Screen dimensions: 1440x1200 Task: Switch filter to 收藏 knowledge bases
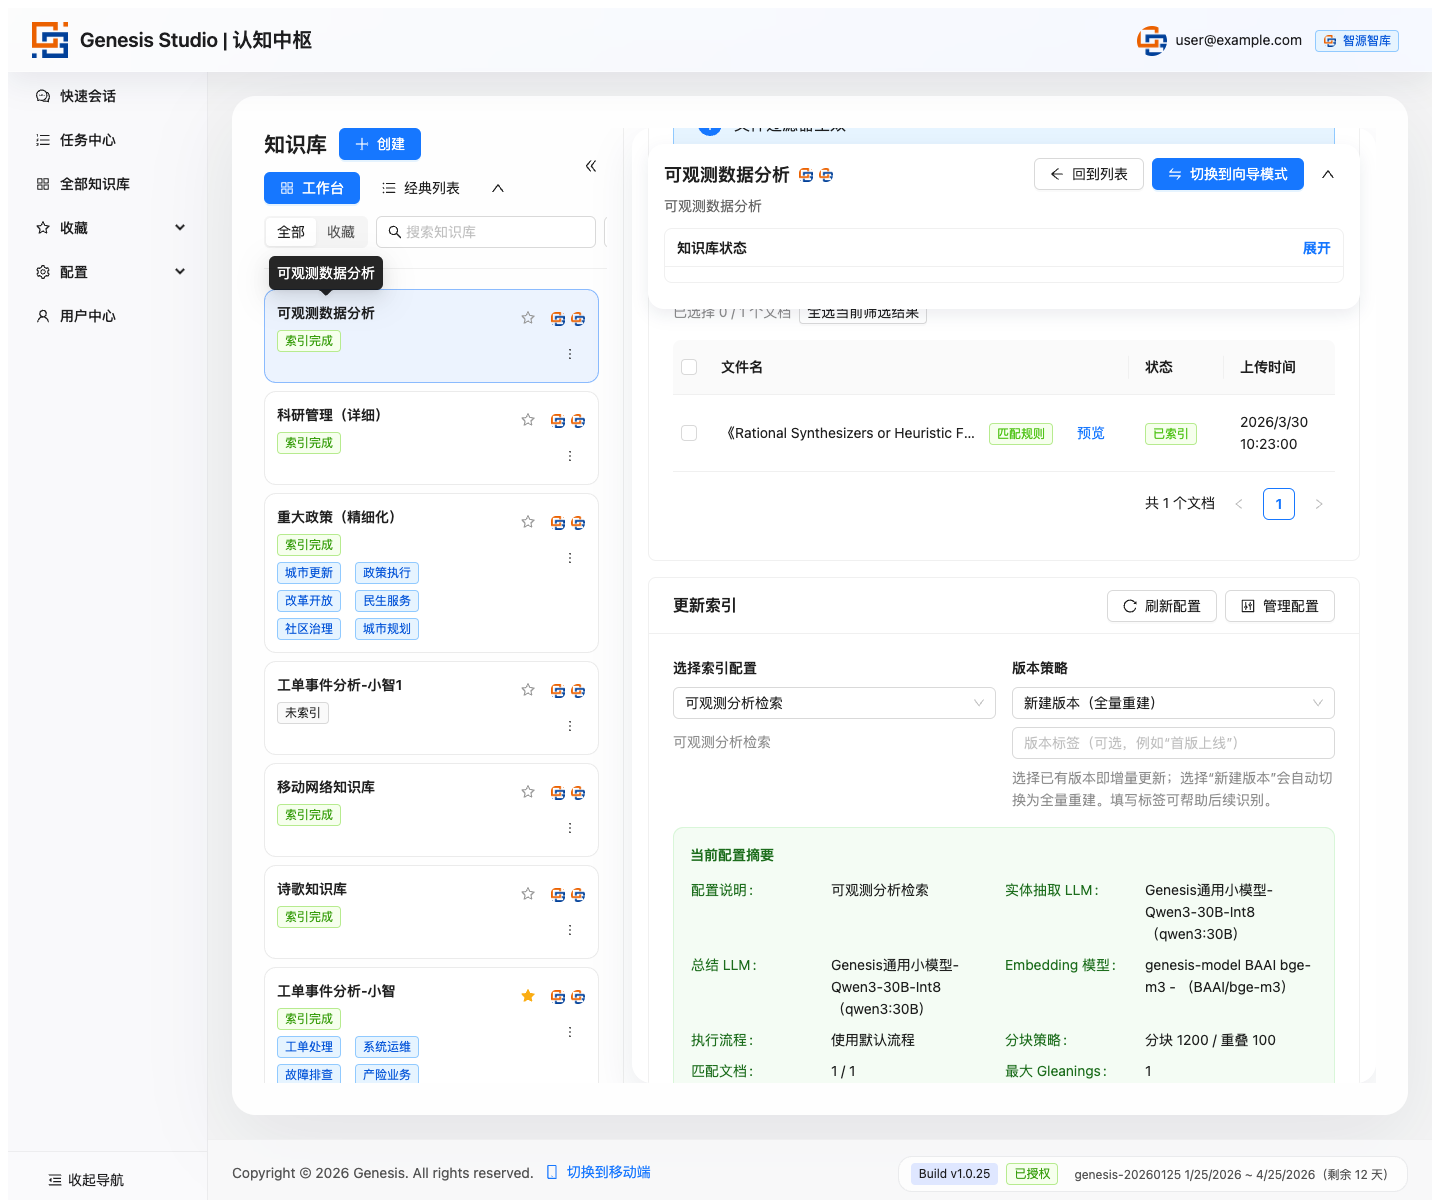341,232
